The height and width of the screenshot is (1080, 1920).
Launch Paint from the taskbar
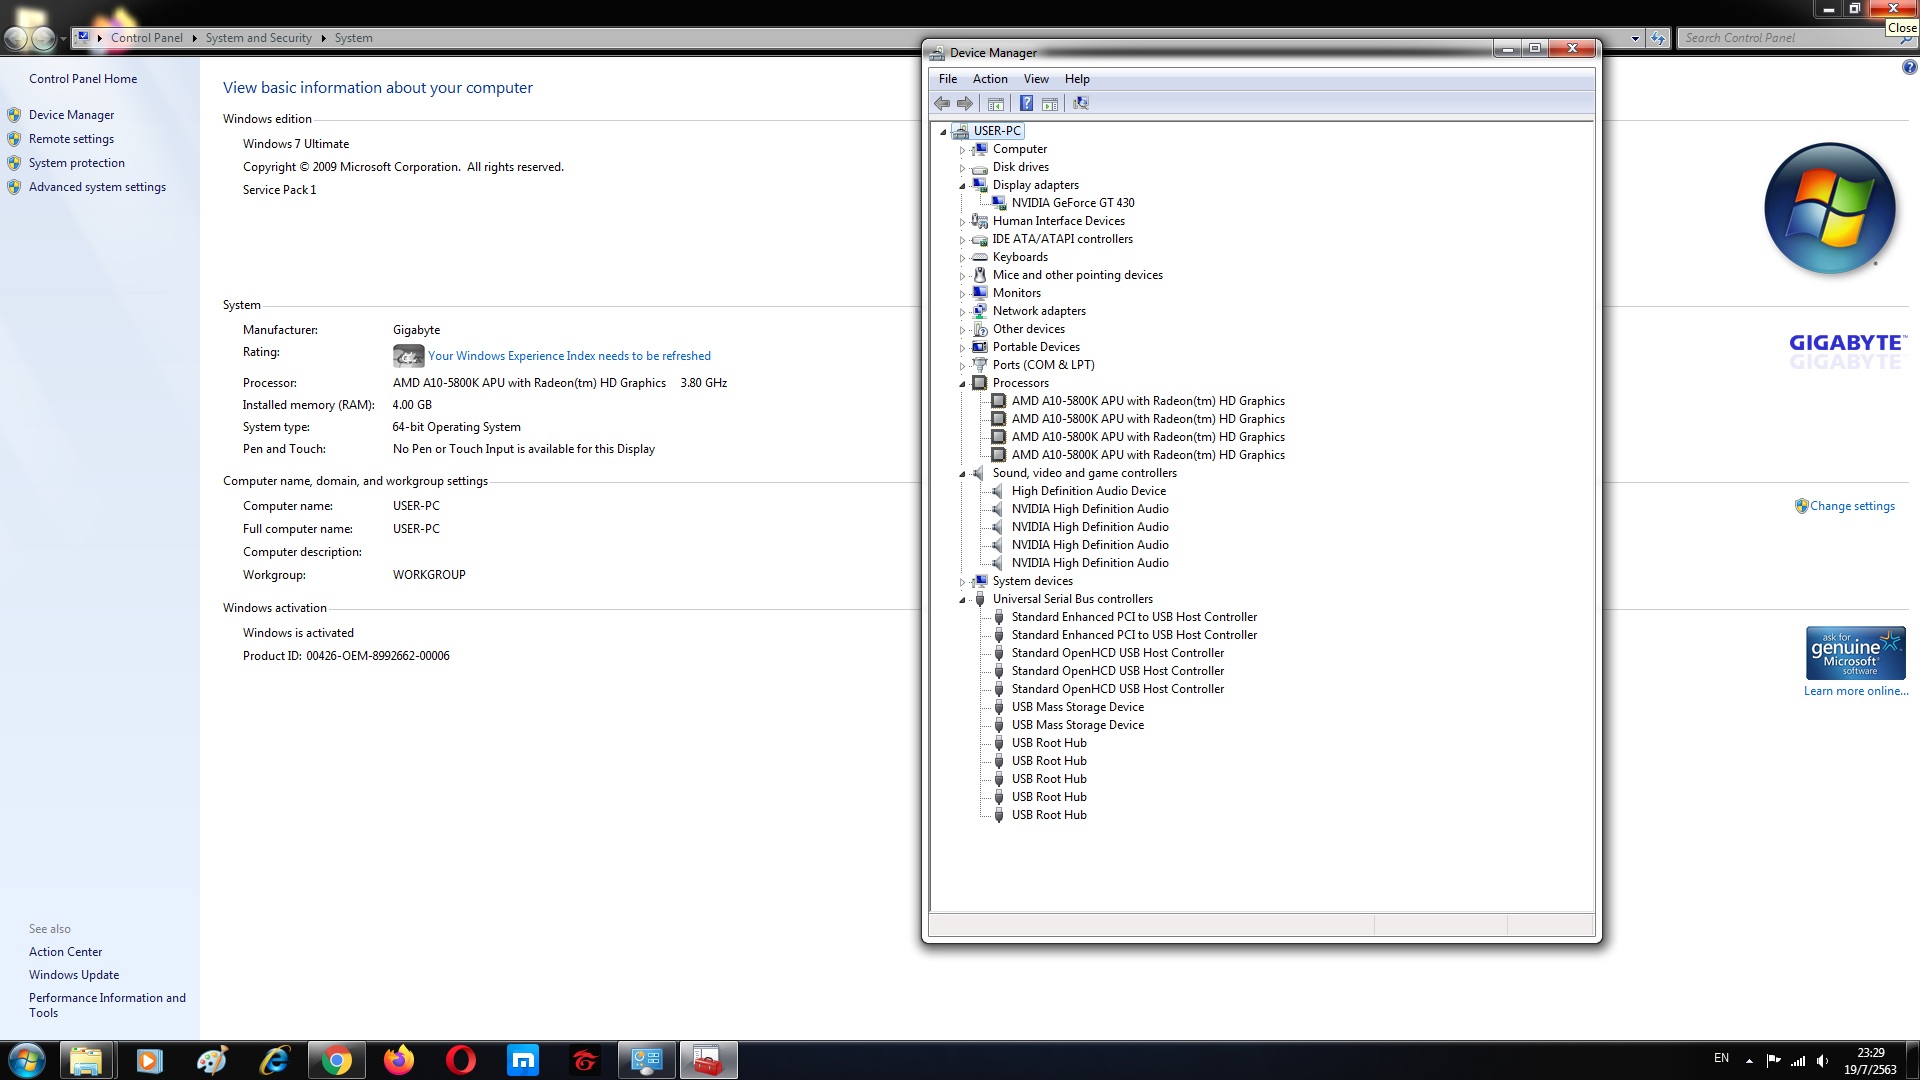pos(212,1060)
